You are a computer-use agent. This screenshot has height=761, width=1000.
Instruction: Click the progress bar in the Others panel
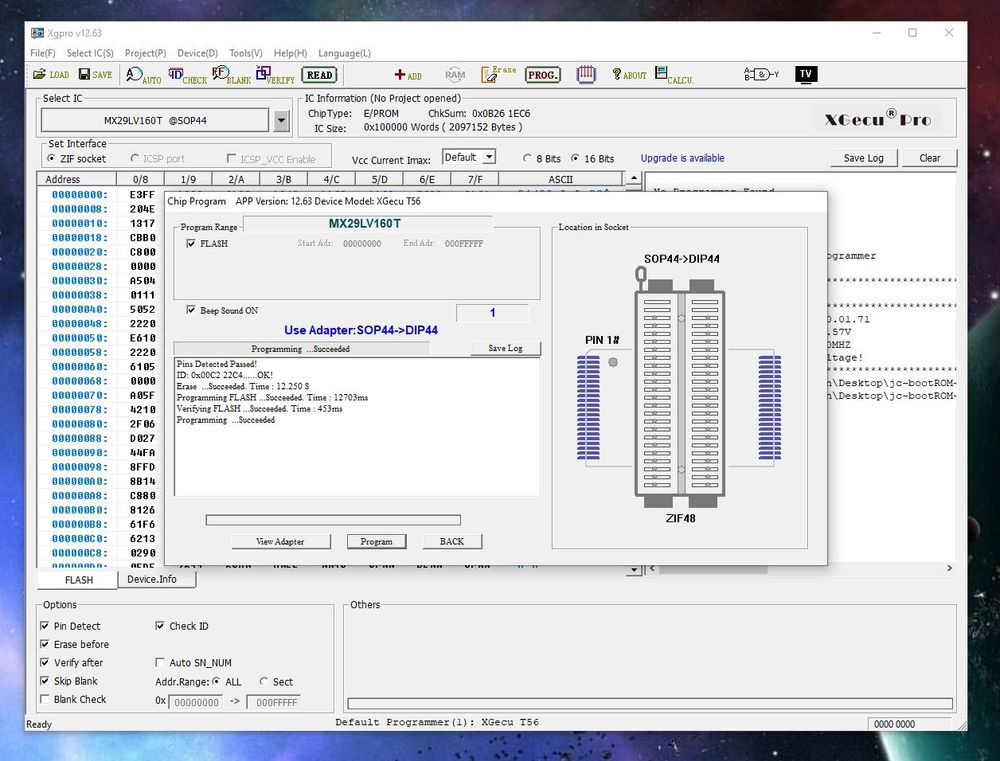pyautogui.click(x=650, y=704)
